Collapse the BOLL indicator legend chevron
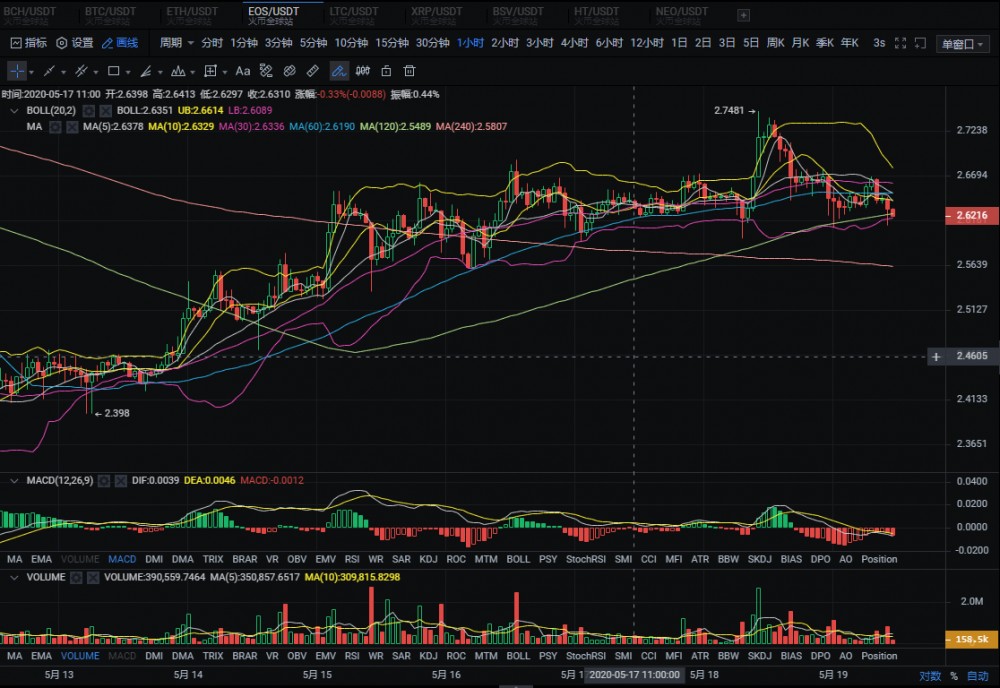The image size is (1000, 688). [13, 110]
